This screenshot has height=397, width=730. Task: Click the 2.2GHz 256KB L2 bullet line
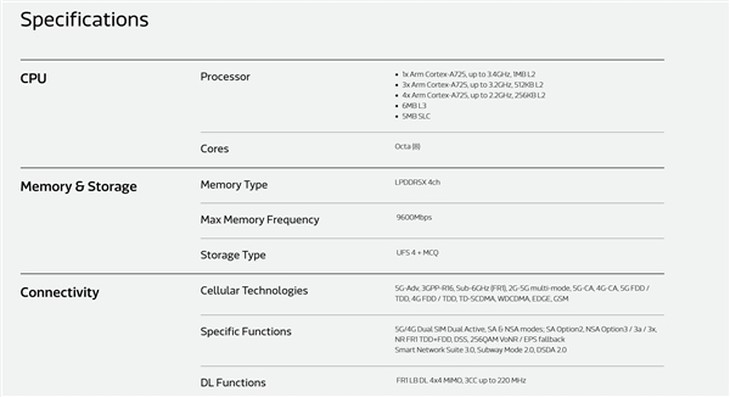pos(473,95)
